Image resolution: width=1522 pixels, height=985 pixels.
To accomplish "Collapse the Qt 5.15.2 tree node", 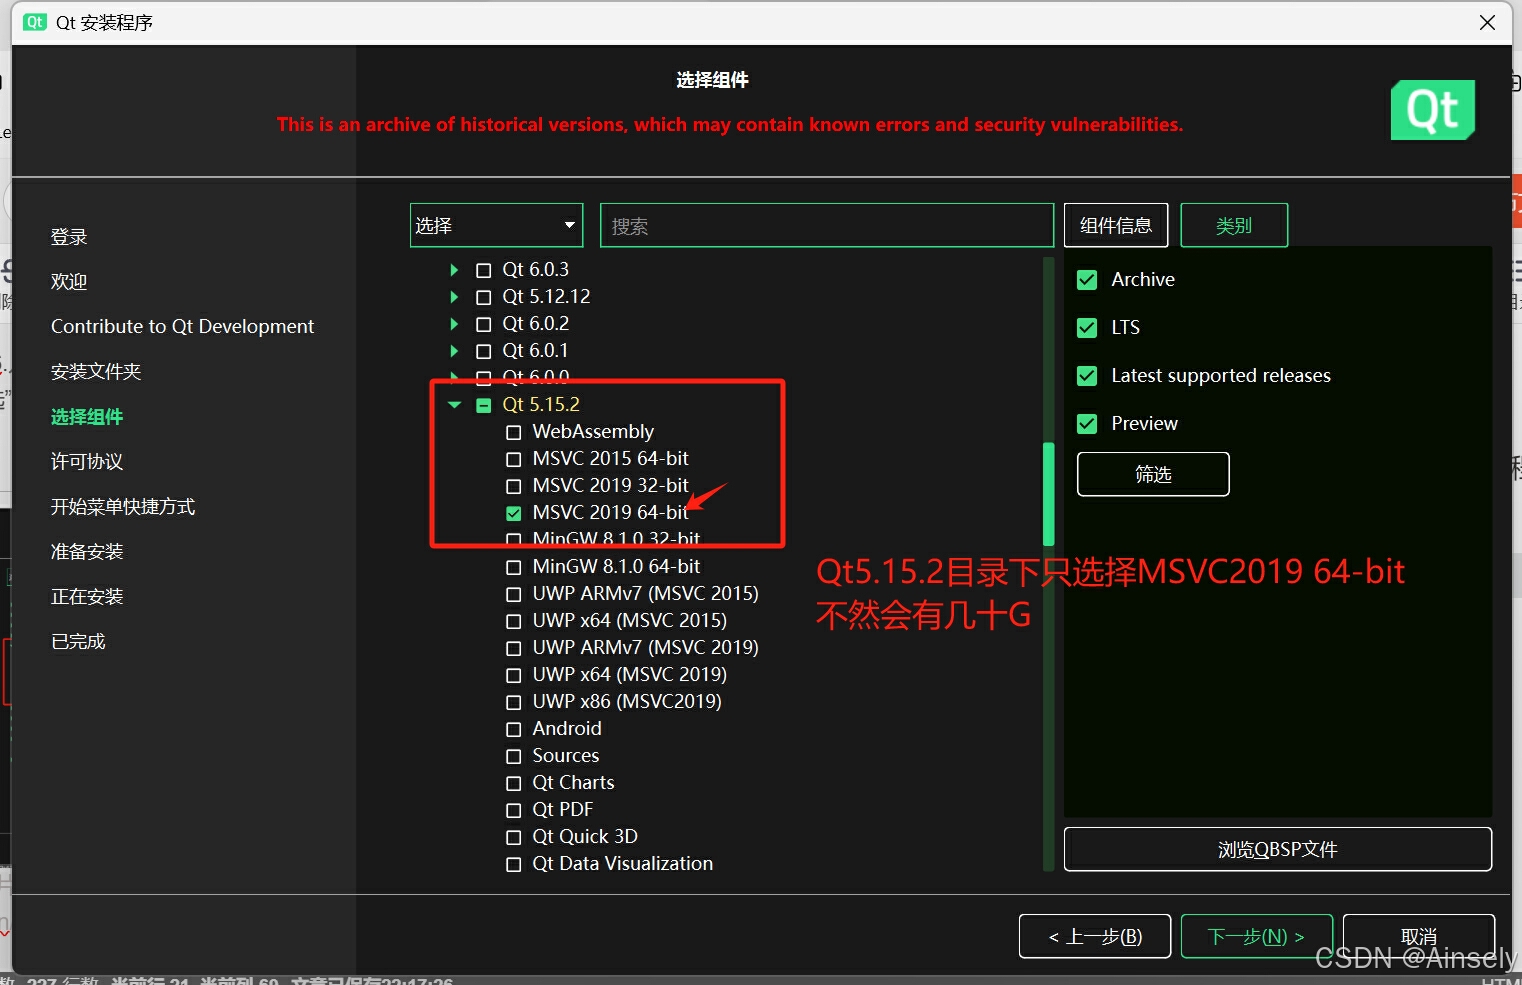I will (x=454, y=405).
